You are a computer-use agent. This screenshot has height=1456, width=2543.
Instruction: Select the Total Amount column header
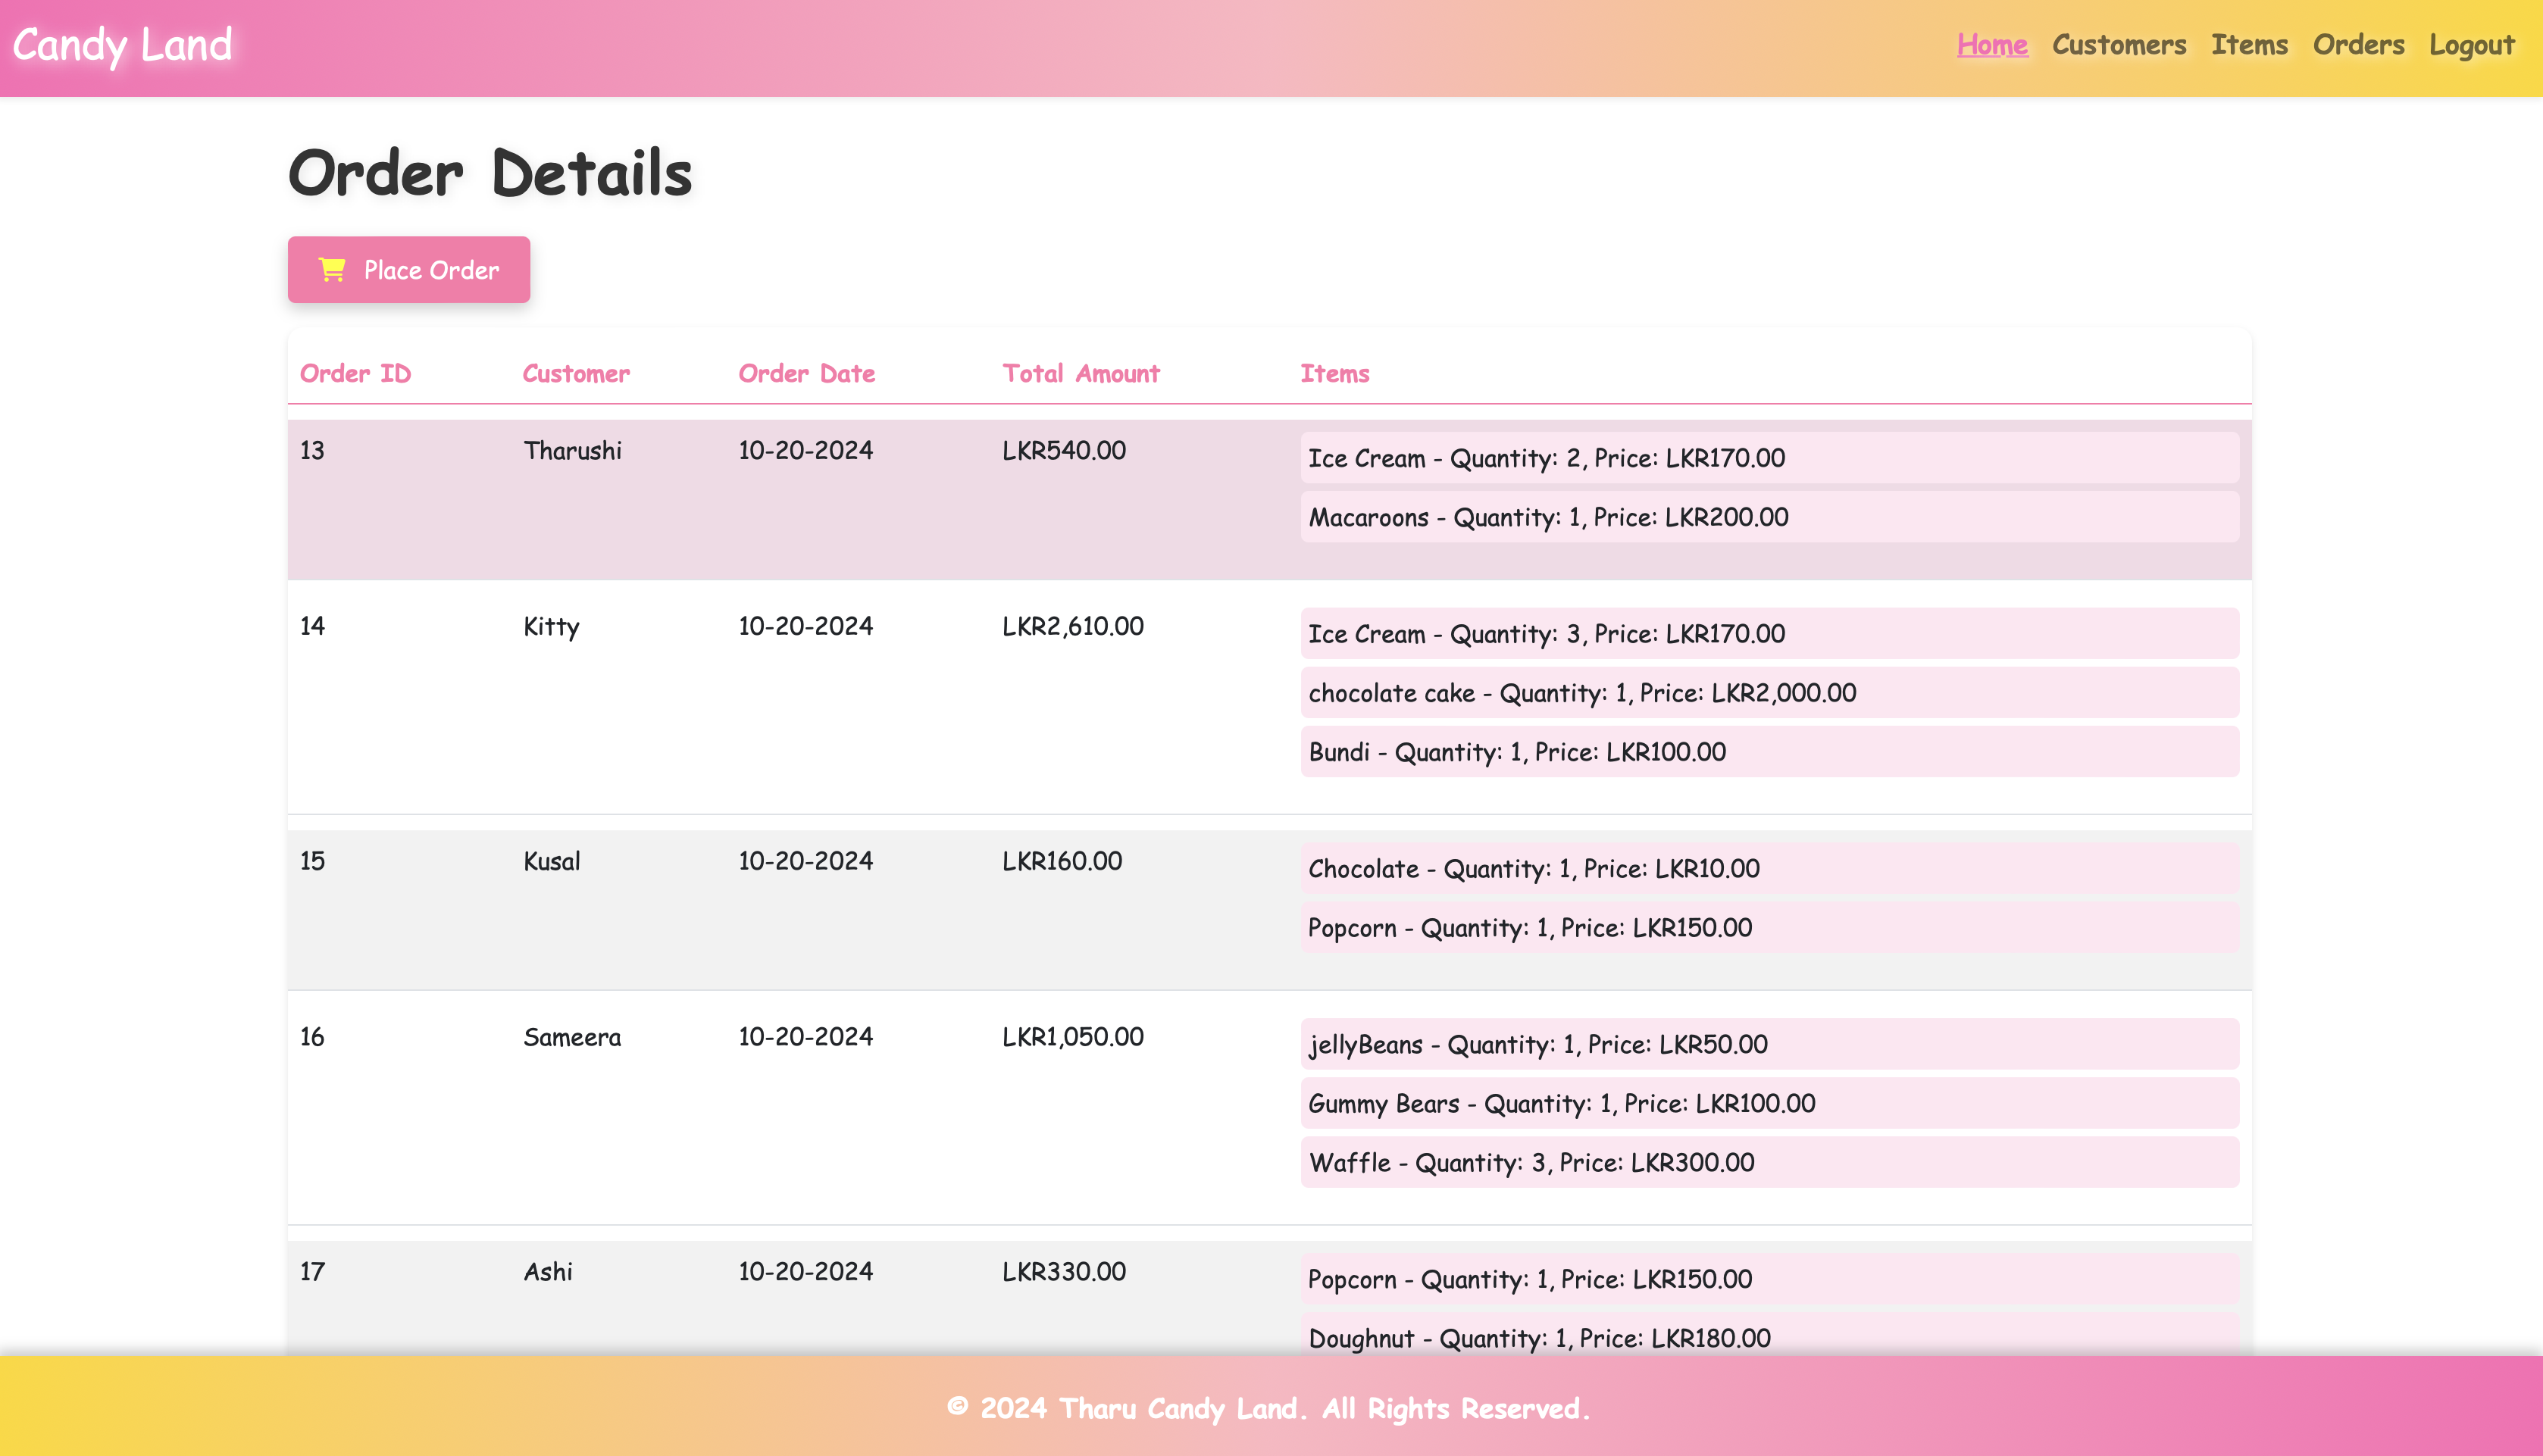[x=1081, y=373]
